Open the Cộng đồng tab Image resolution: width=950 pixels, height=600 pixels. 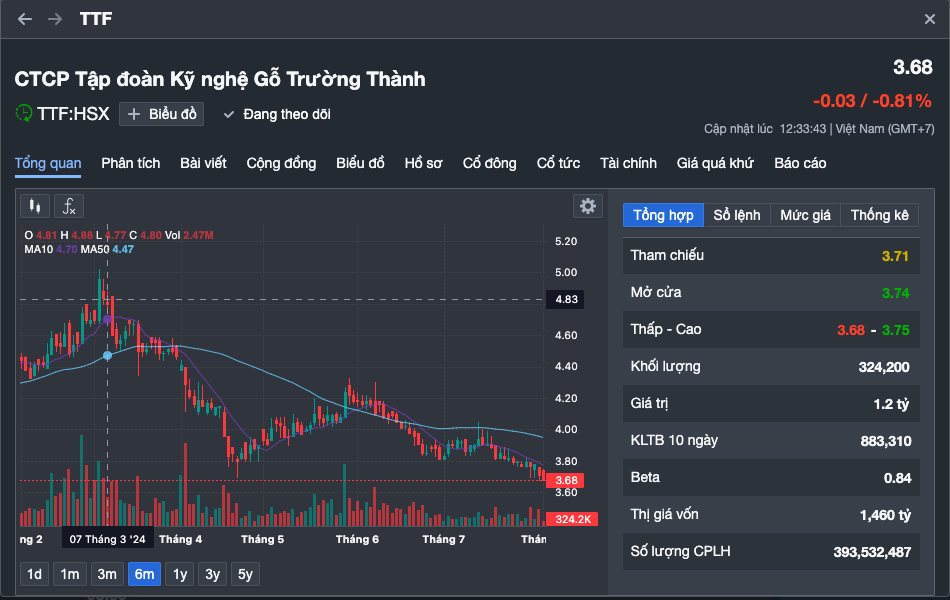click(281, 164)
